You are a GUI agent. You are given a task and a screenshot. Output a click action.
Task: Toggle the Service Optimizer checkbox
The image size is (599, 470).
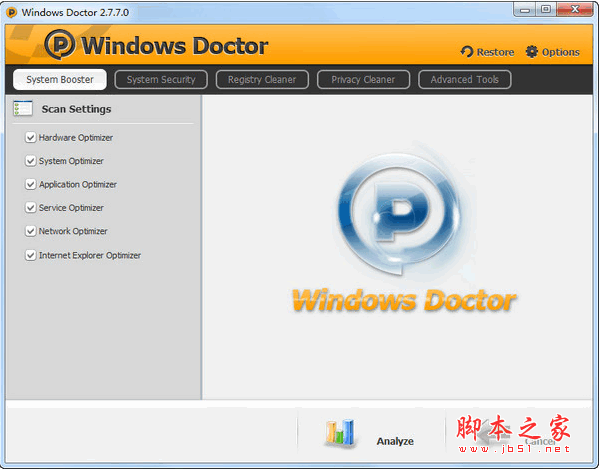click(31, 207)
